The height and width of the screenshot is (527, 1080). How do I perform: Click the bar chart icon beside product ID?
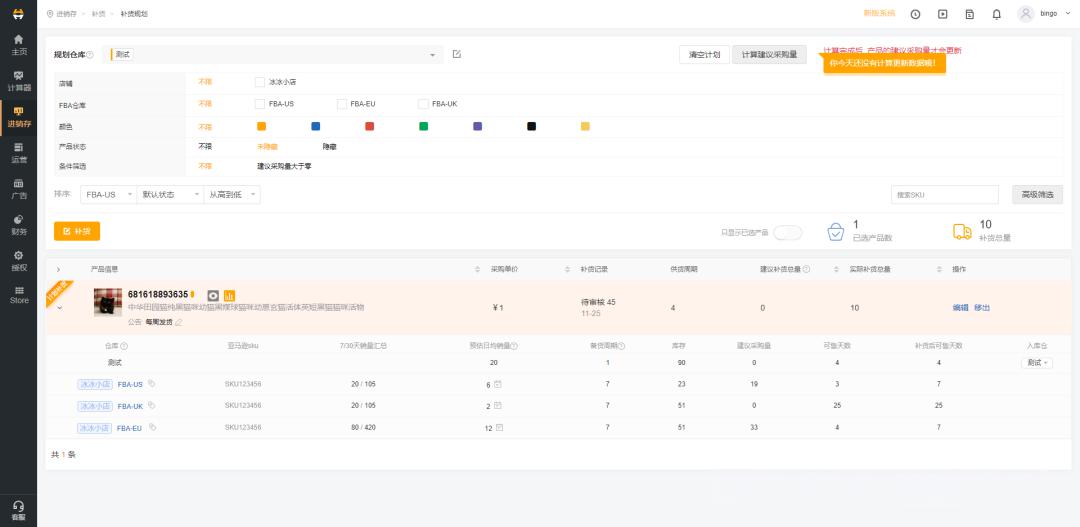(x=229, y=295)
